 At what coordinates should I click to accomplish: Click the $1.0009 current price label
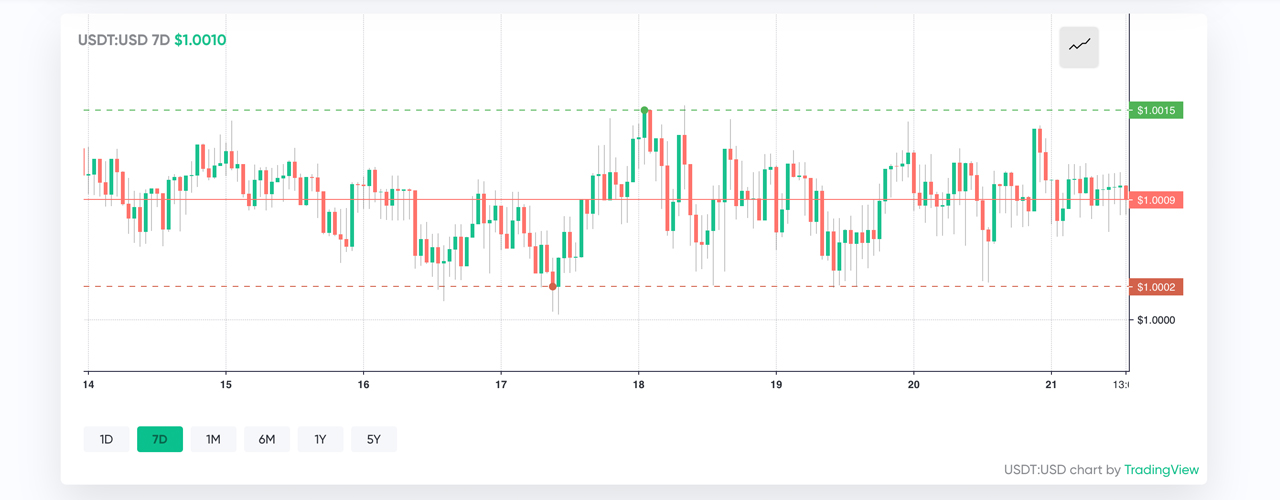pos(1156,200)
